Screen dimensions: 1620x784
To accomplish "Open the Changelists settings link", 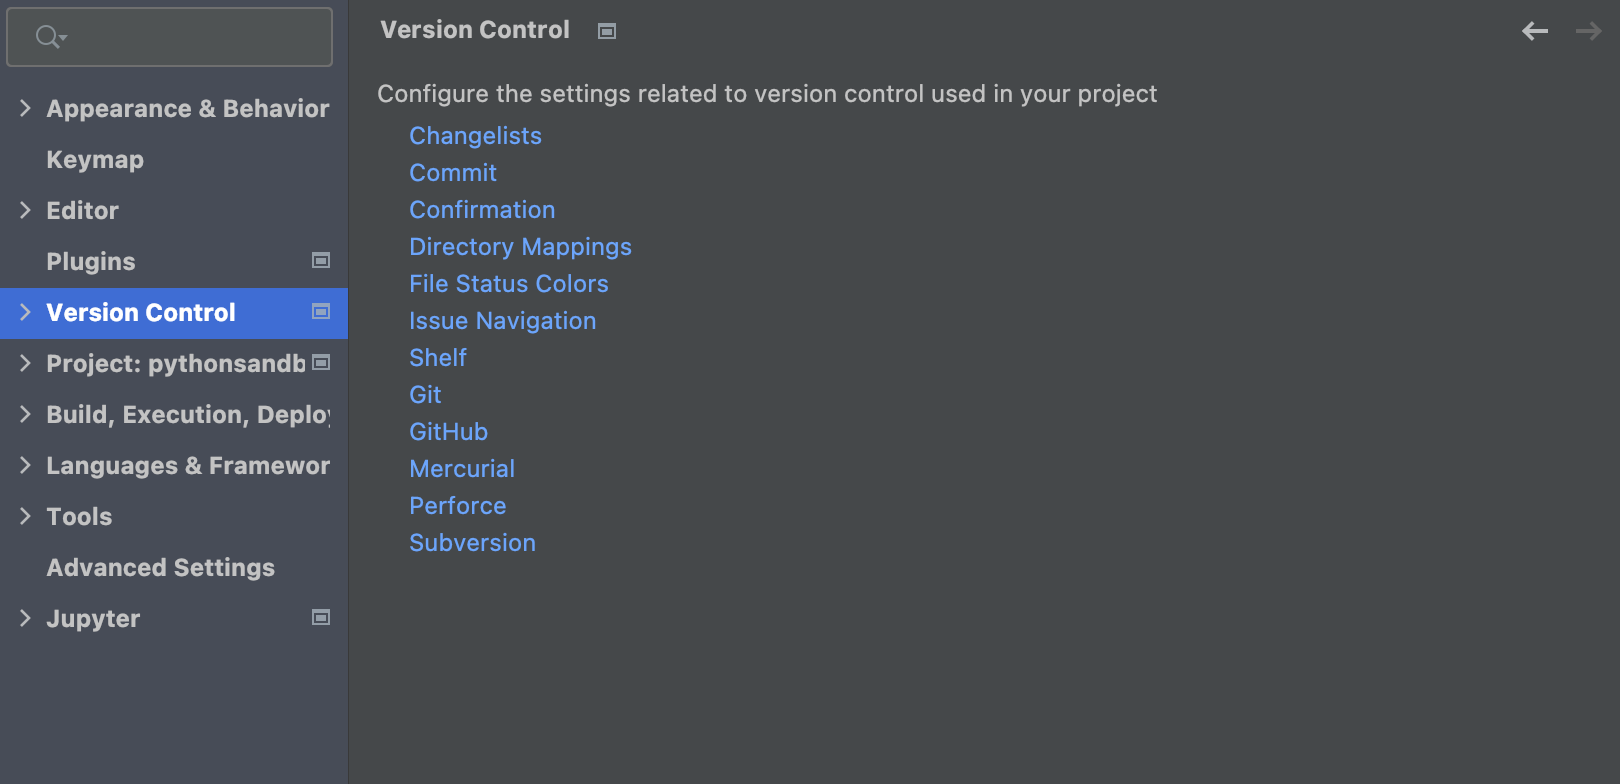I will 475,136.
